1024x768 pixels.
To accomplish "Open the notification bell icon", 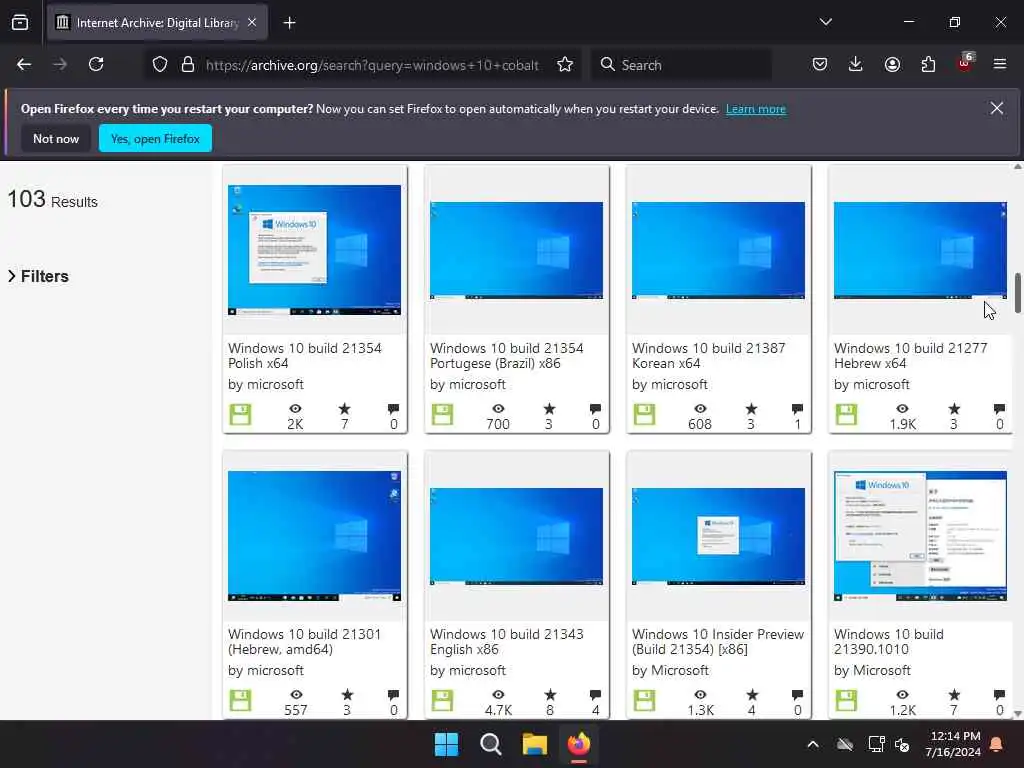I will [997, 744].
